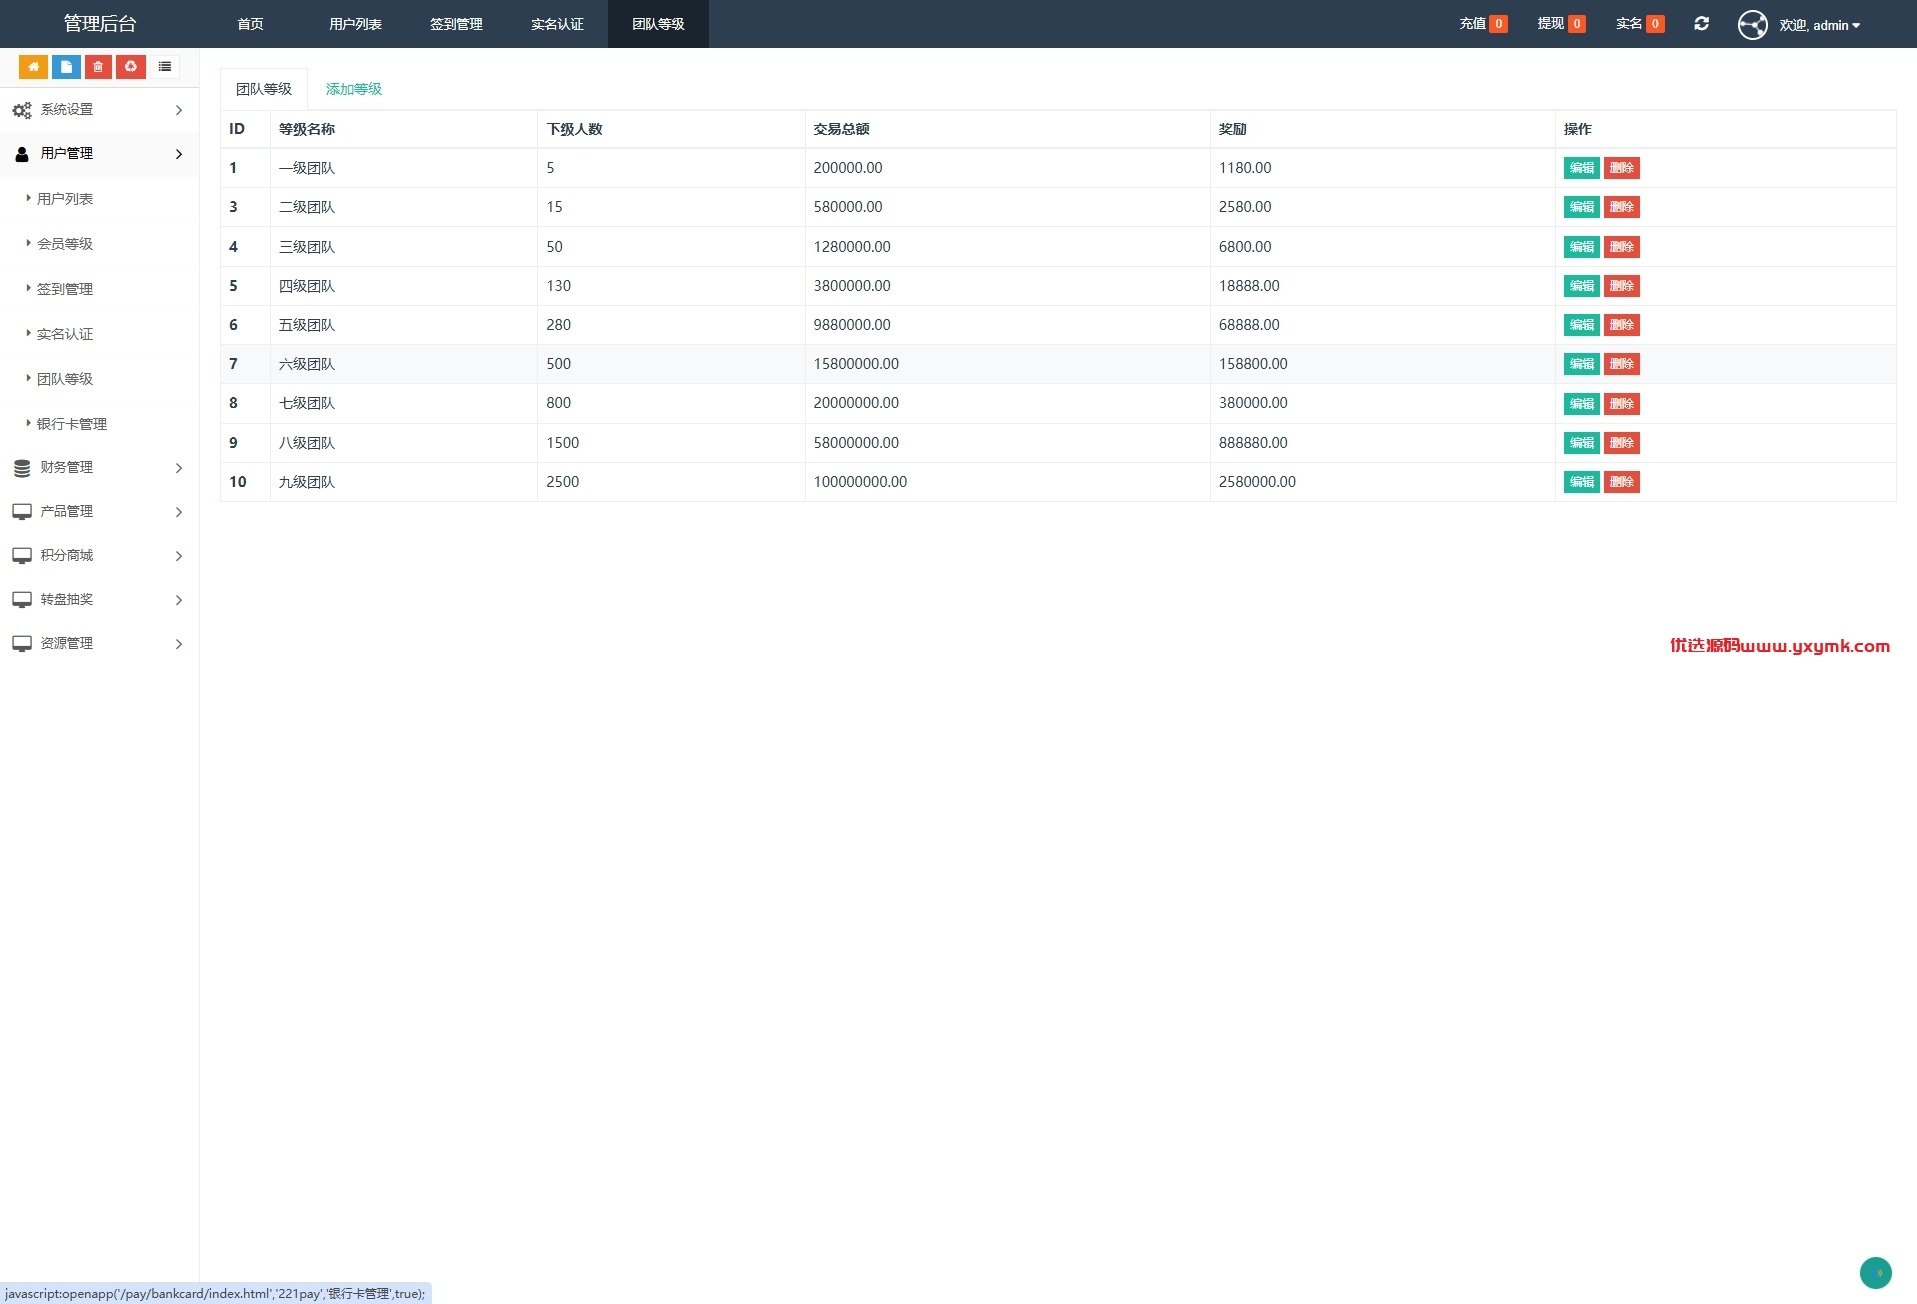Expand the 财务管理 sidebar section

tap(99, 468)
